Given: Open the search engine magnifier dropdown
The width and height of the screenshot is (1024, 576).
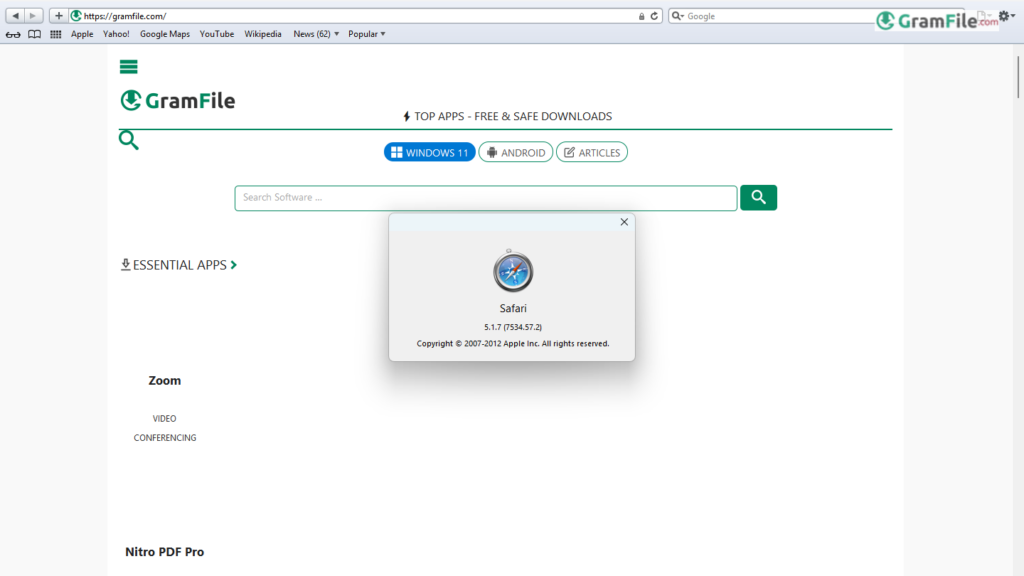Looking at the screenshot, I should (x=678, y=16).
